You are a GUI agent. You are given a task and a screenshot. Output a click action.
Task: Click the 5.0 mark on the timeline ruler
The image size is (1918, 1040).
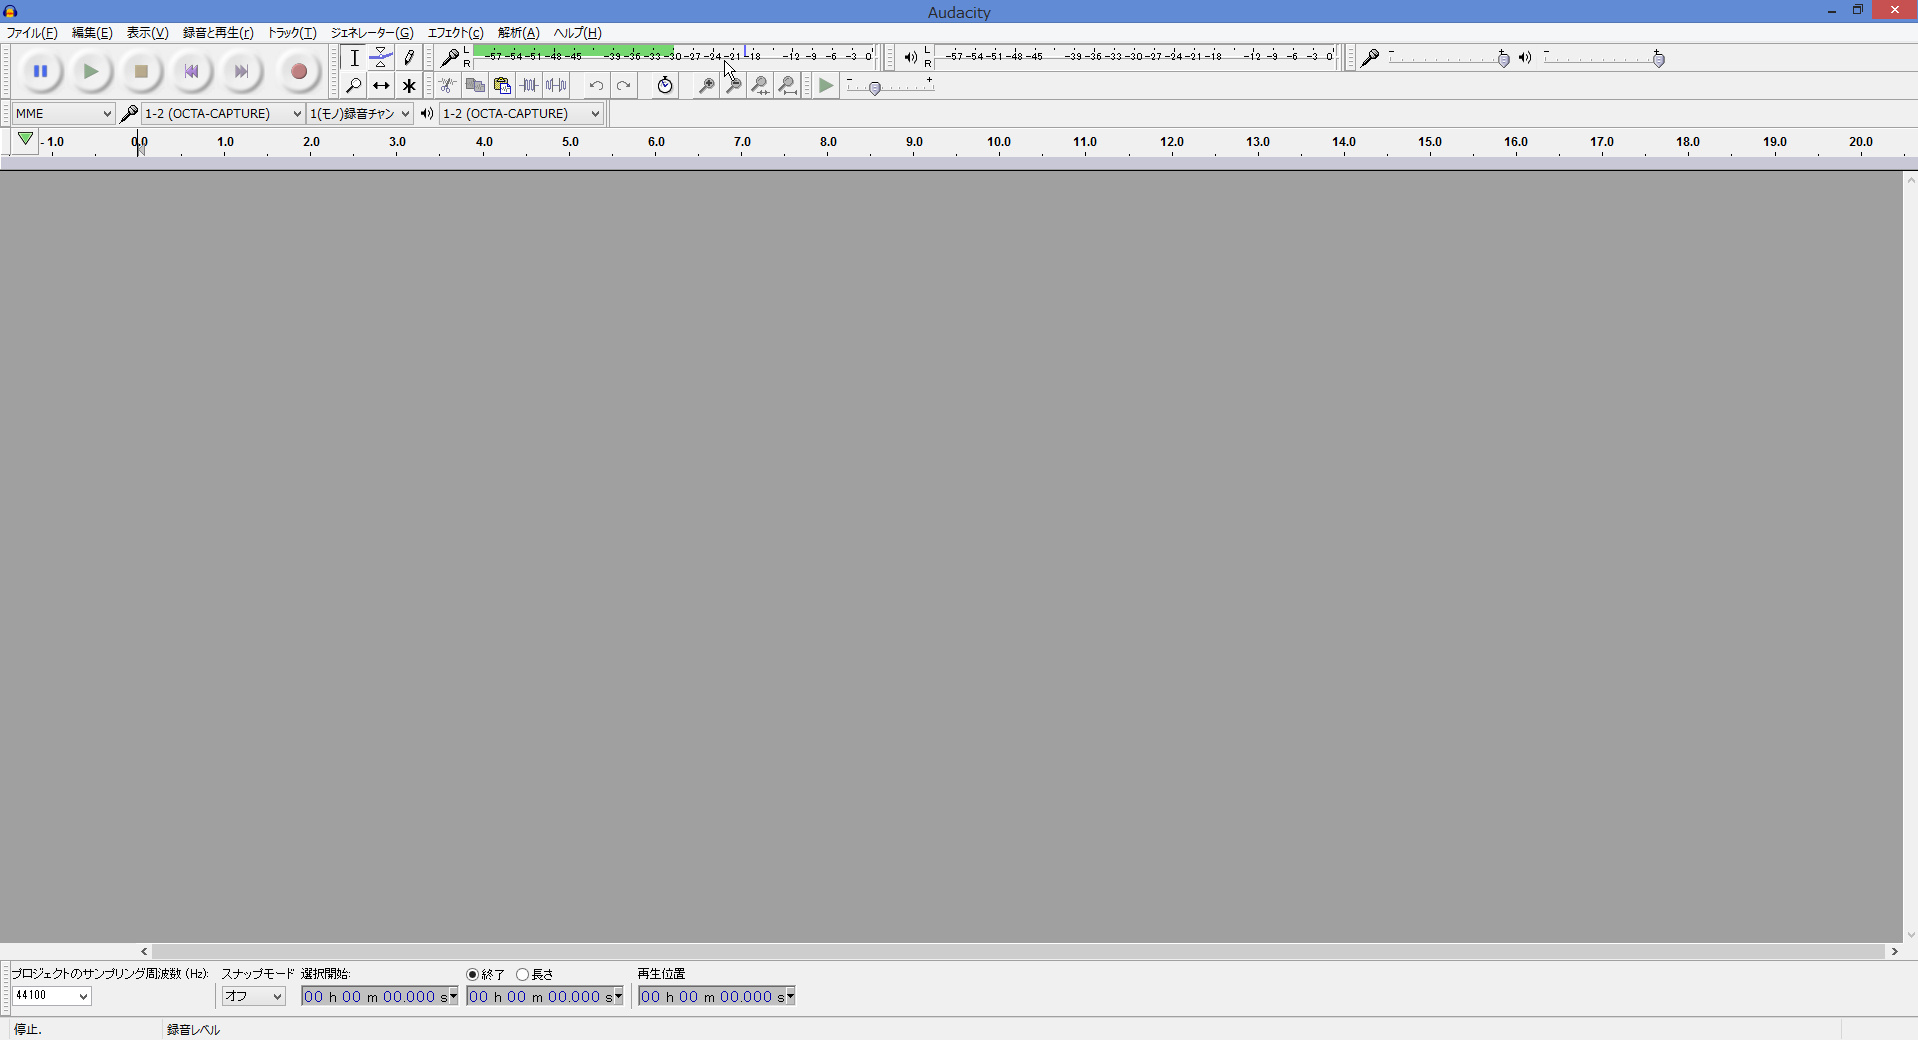[570, 142]
